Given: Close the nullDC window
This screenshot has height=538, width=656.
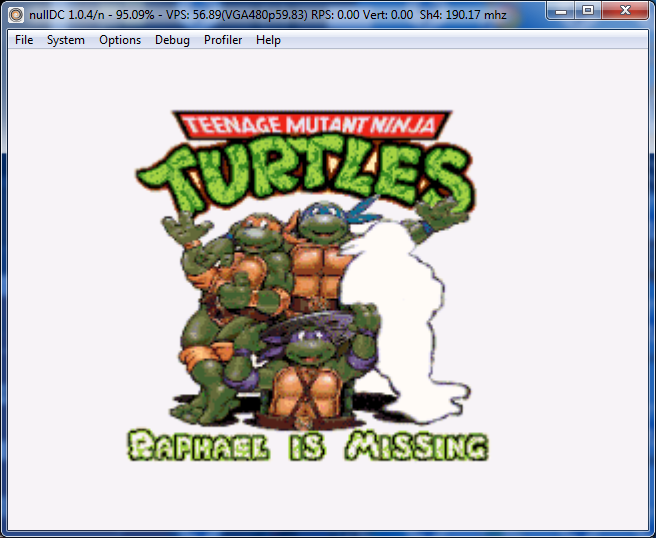Looking at the screenshot, I should pos(625,10).
